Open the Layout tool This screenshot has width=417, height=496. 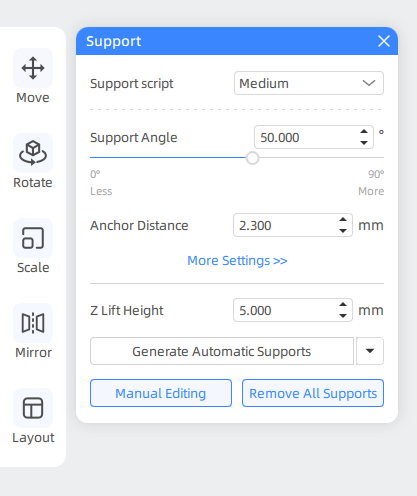33,408
